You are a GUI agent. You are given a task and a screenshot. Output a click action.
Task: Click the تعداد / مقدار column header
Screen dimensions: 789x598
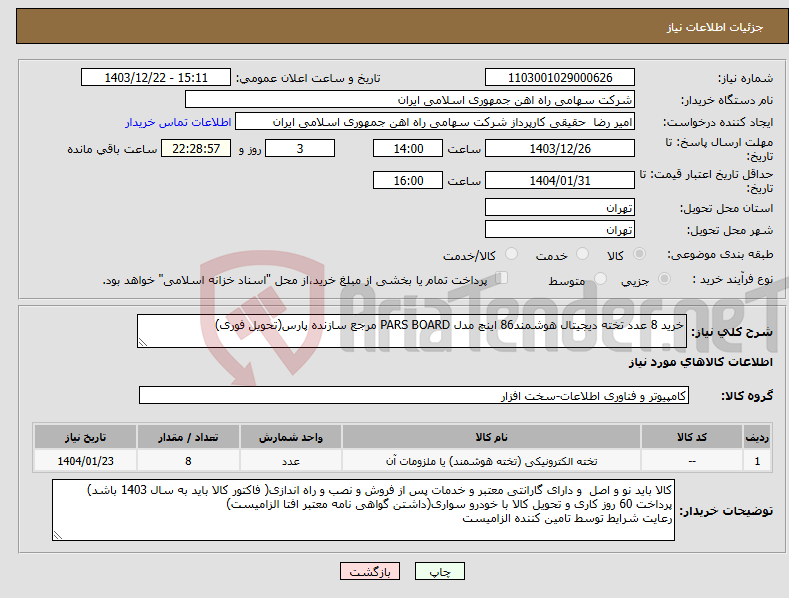point(188,437)
